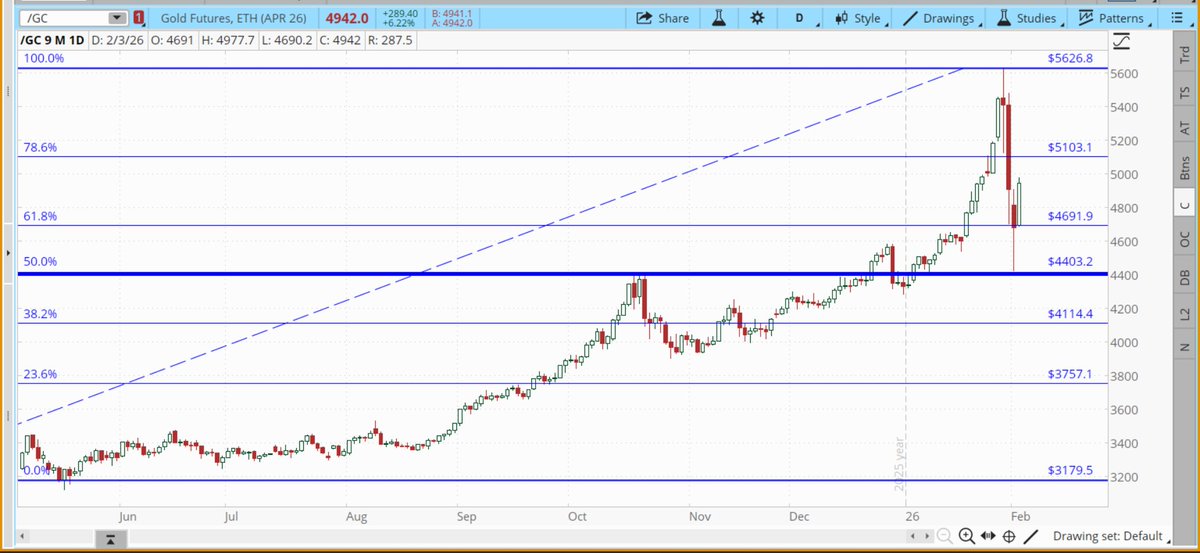
Task: Open the TS side panel tab
Action: pyautogui.click(x=1185, y=90)
